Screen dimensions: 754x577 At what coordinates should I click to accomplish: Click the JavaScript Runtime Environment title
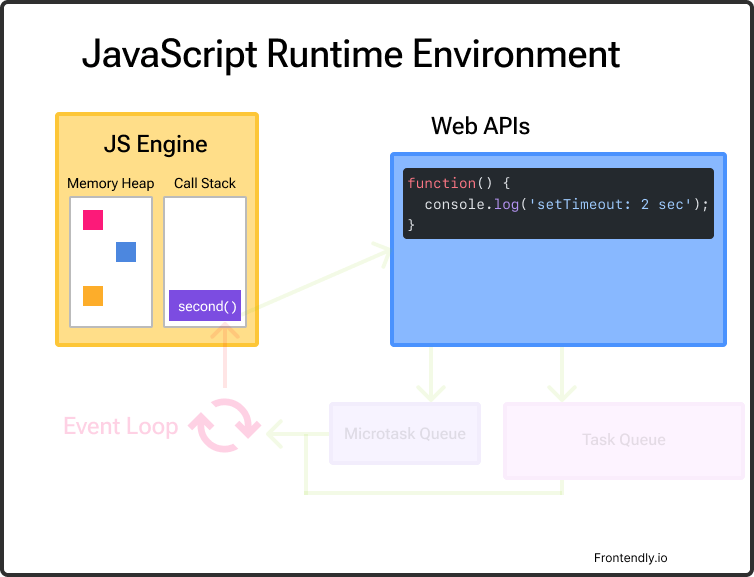coord(351,54)
